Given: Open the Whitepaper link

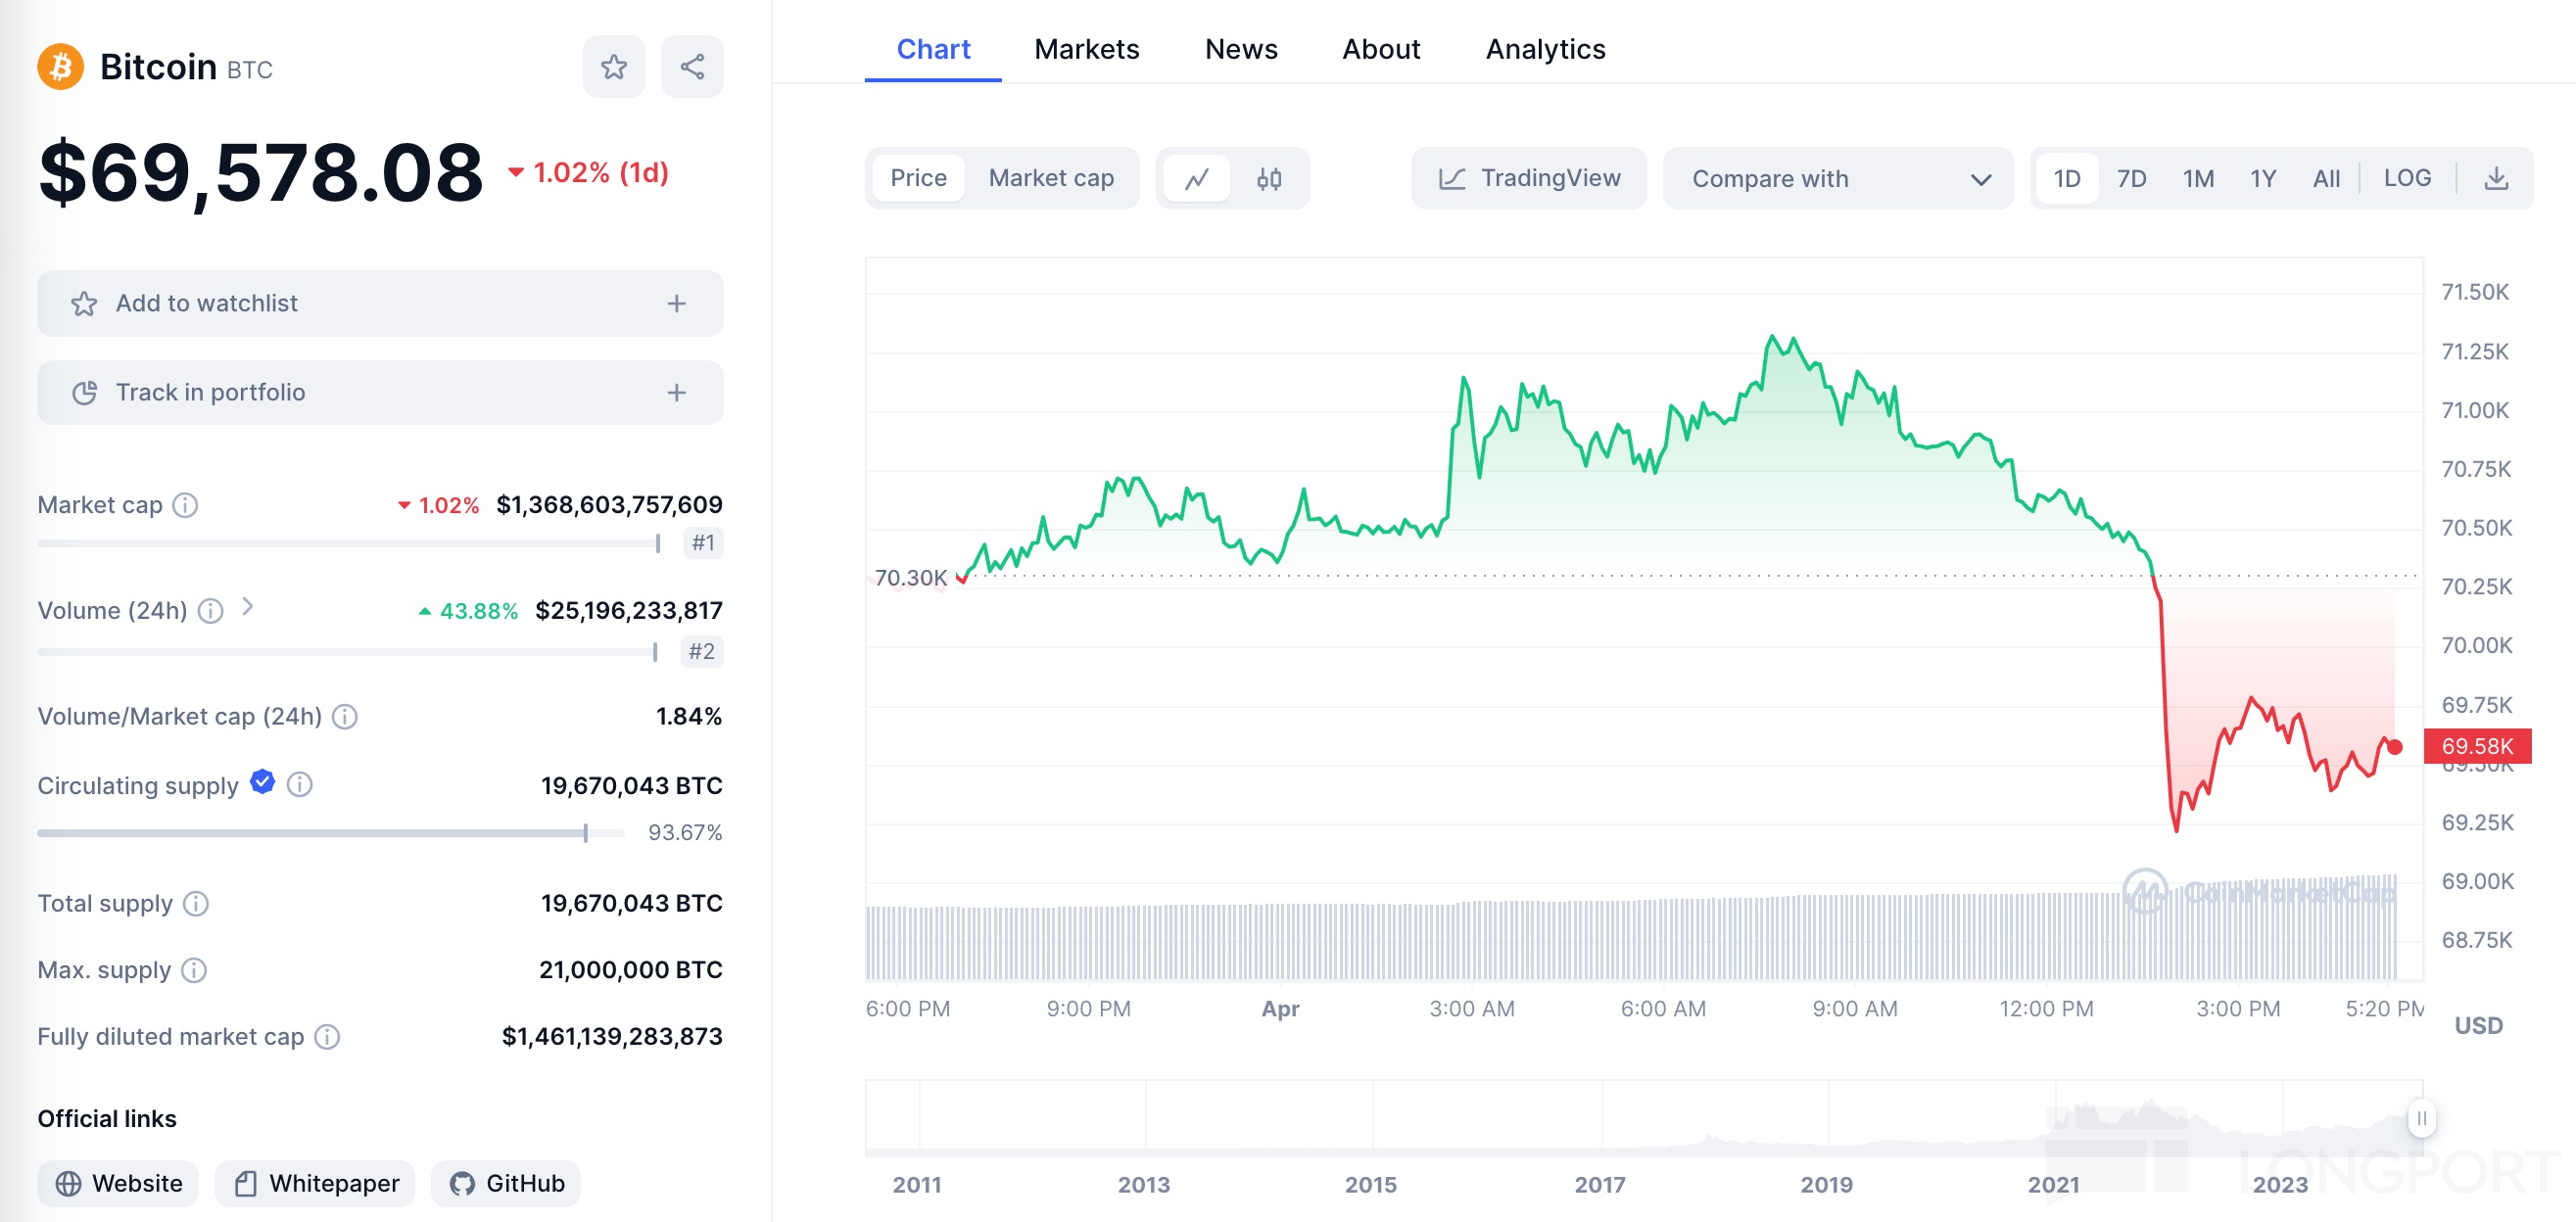Looking at the screenshot, I should point(316,1183).
